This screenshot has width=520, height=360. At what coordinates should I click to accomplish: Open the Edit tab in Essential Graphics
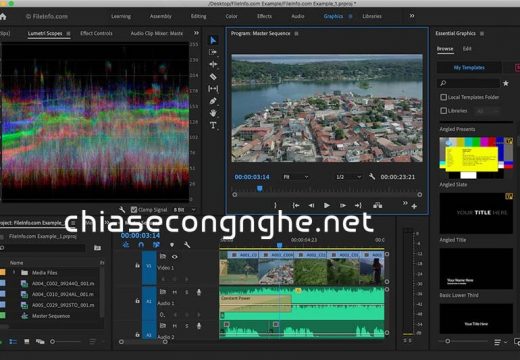(467, 49)
